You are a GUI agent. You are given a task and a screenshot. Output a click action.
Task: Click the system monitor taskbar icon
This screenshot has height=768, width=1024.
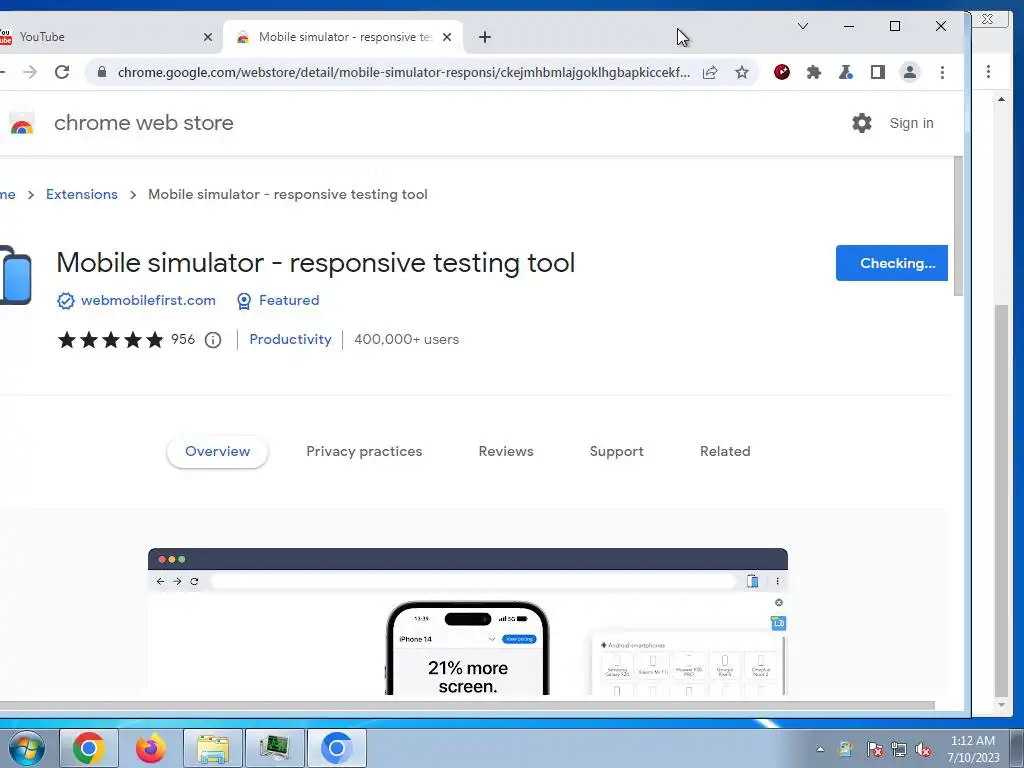274,748
